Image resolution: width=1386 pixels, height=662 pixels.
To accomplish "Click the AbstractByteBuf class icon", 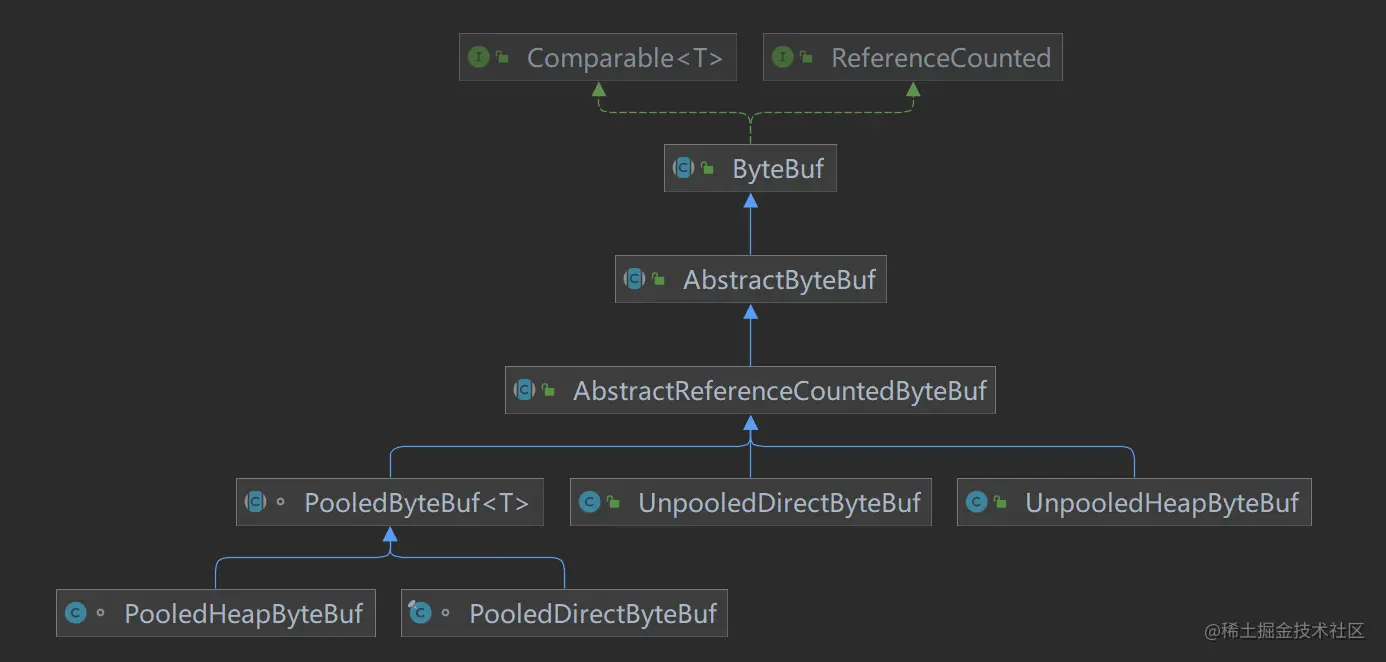I will coord(635,280).
